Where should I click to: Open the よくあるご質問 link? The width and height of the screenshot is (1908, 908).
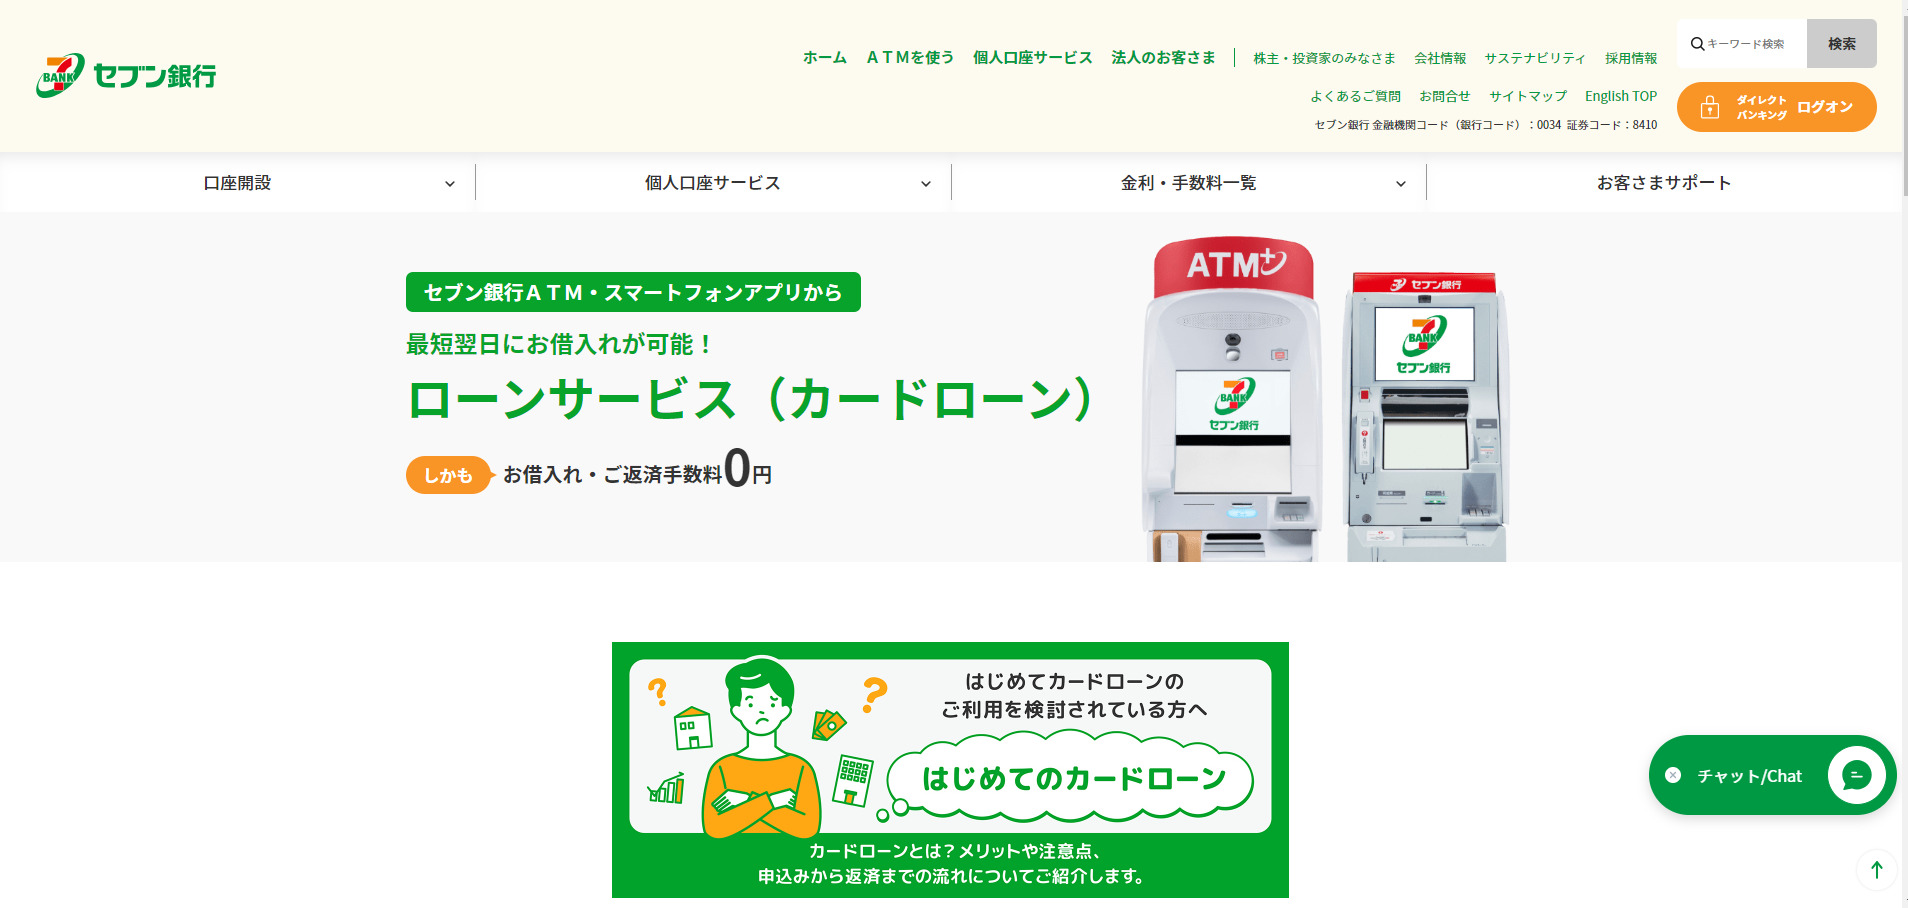tap(1357, 95)
